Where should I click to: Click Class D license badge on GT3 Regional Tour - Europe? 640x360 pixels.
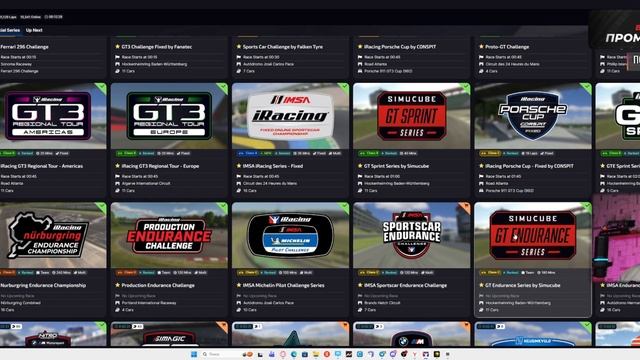tap(127, 153)
